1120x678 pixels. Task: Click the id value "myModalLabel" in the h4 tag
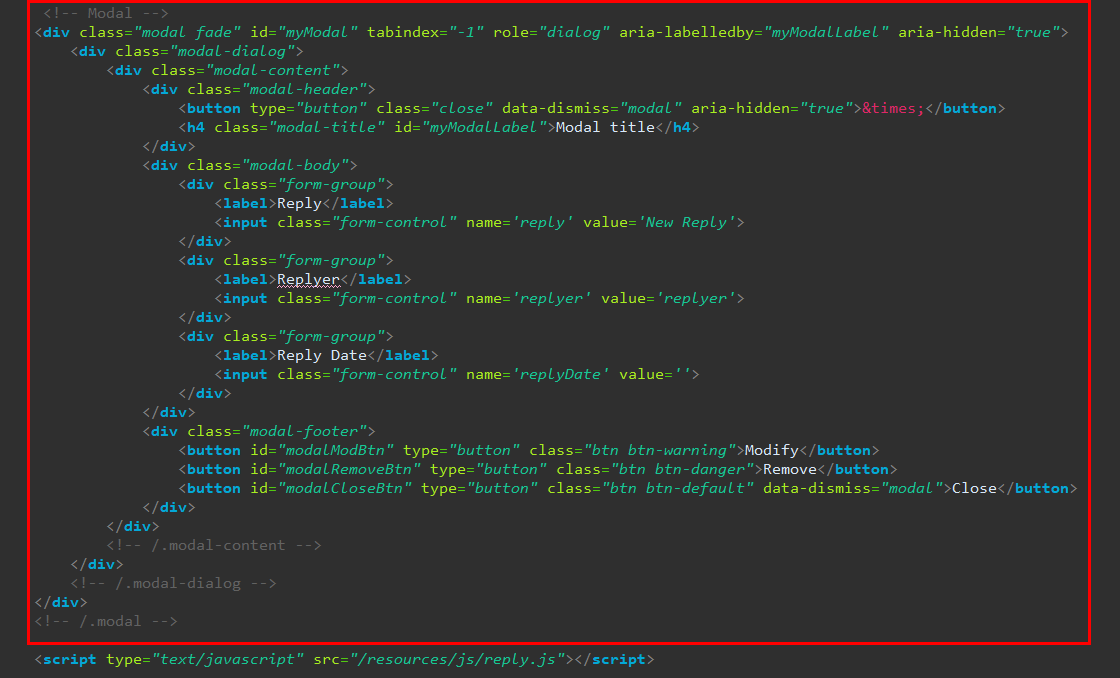484,127
